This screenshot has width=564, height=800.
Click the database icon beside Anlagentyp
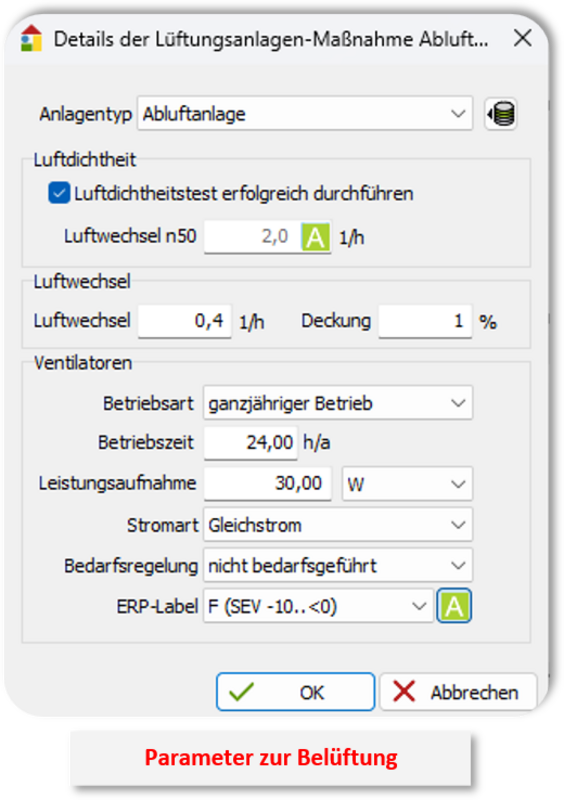[x=501, y=114]
